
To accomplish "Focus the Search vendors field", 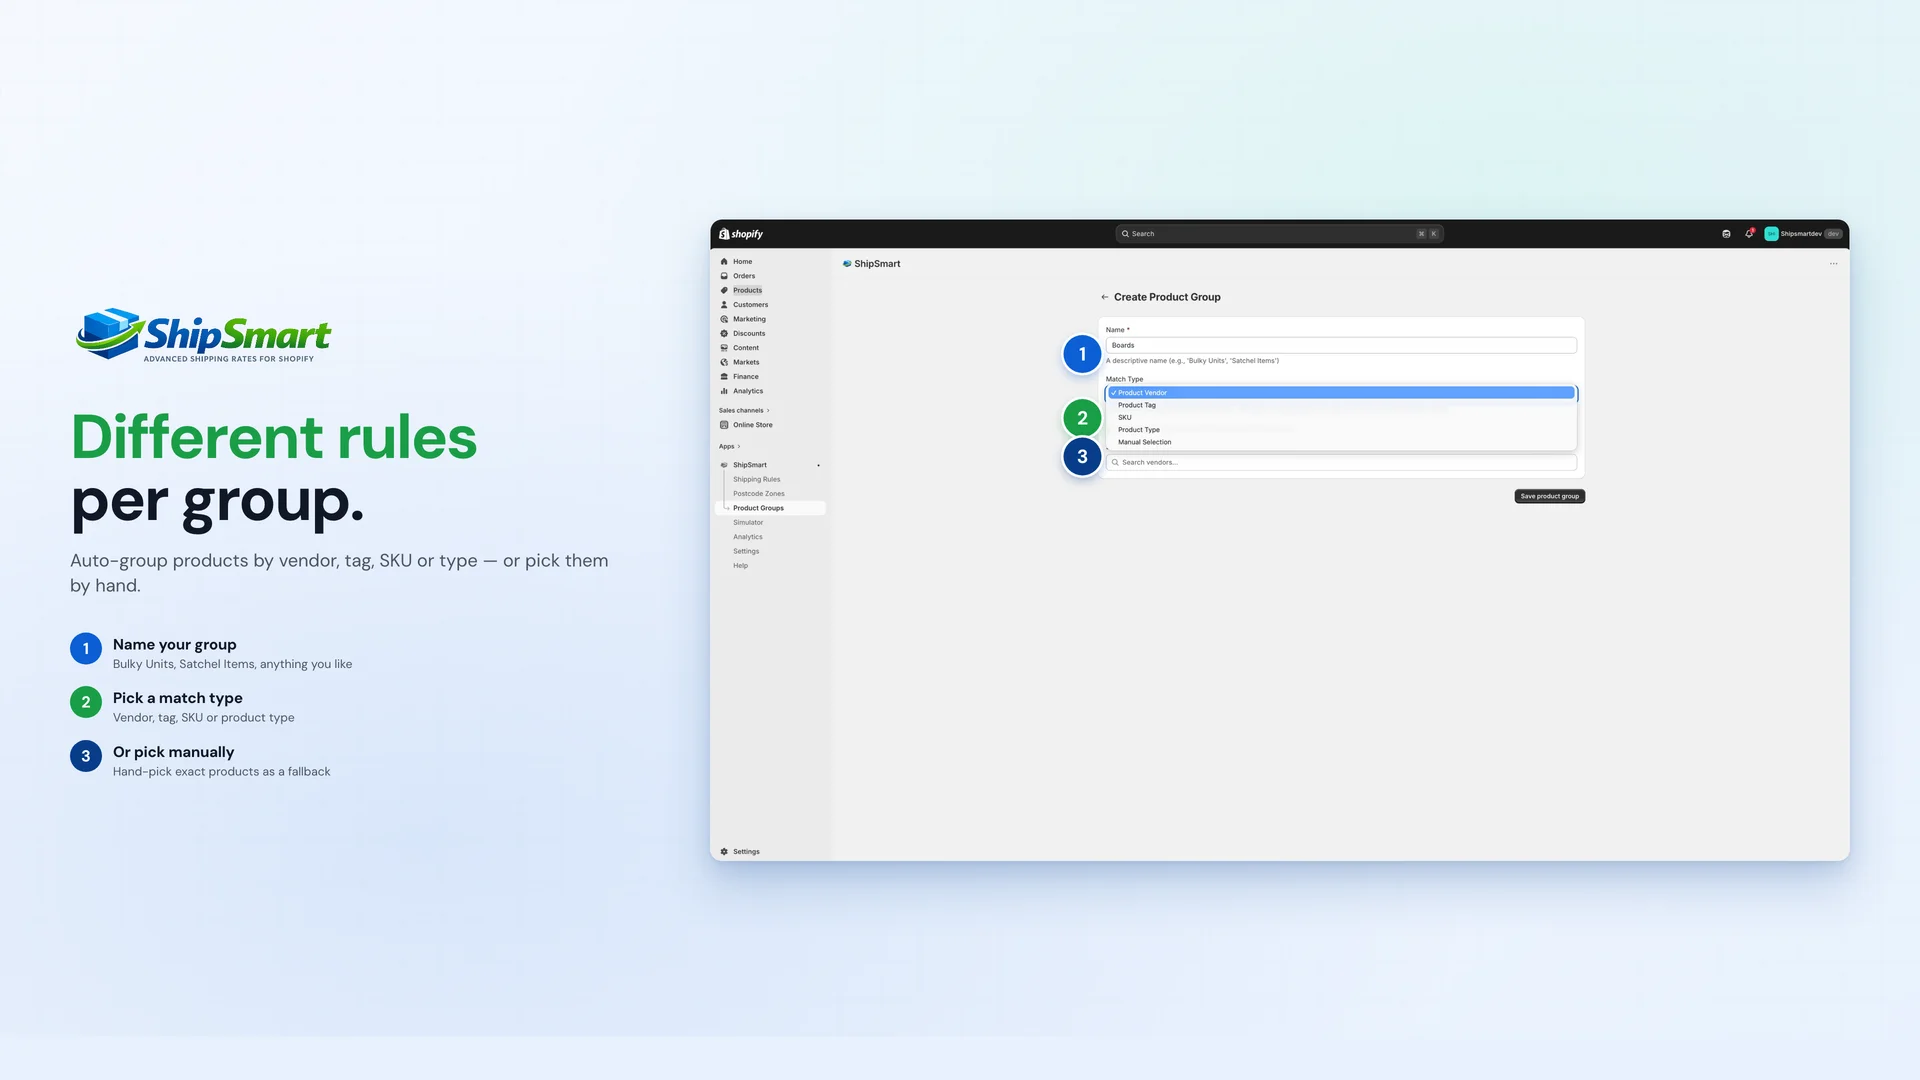I will pyautogui.click(x=1341, y=463).
